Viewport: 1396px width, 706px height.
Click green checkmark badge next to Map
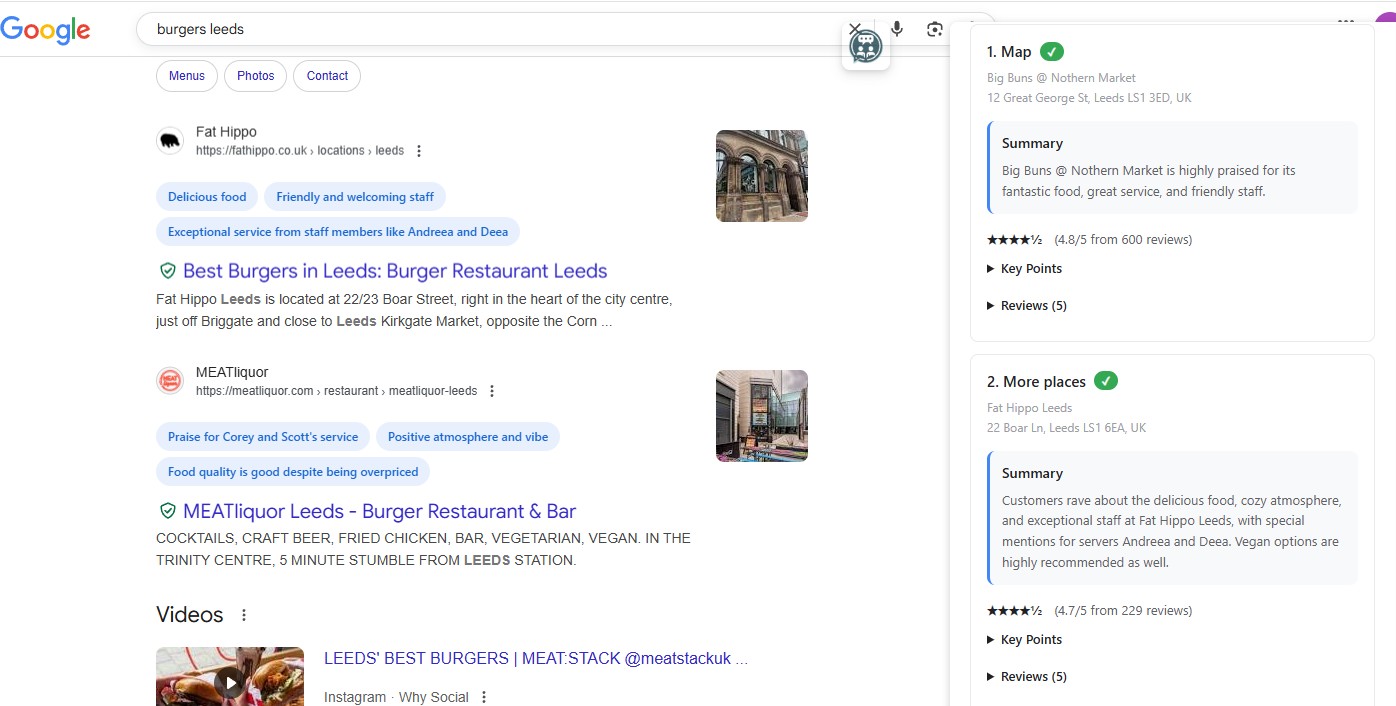point(1051,52)
